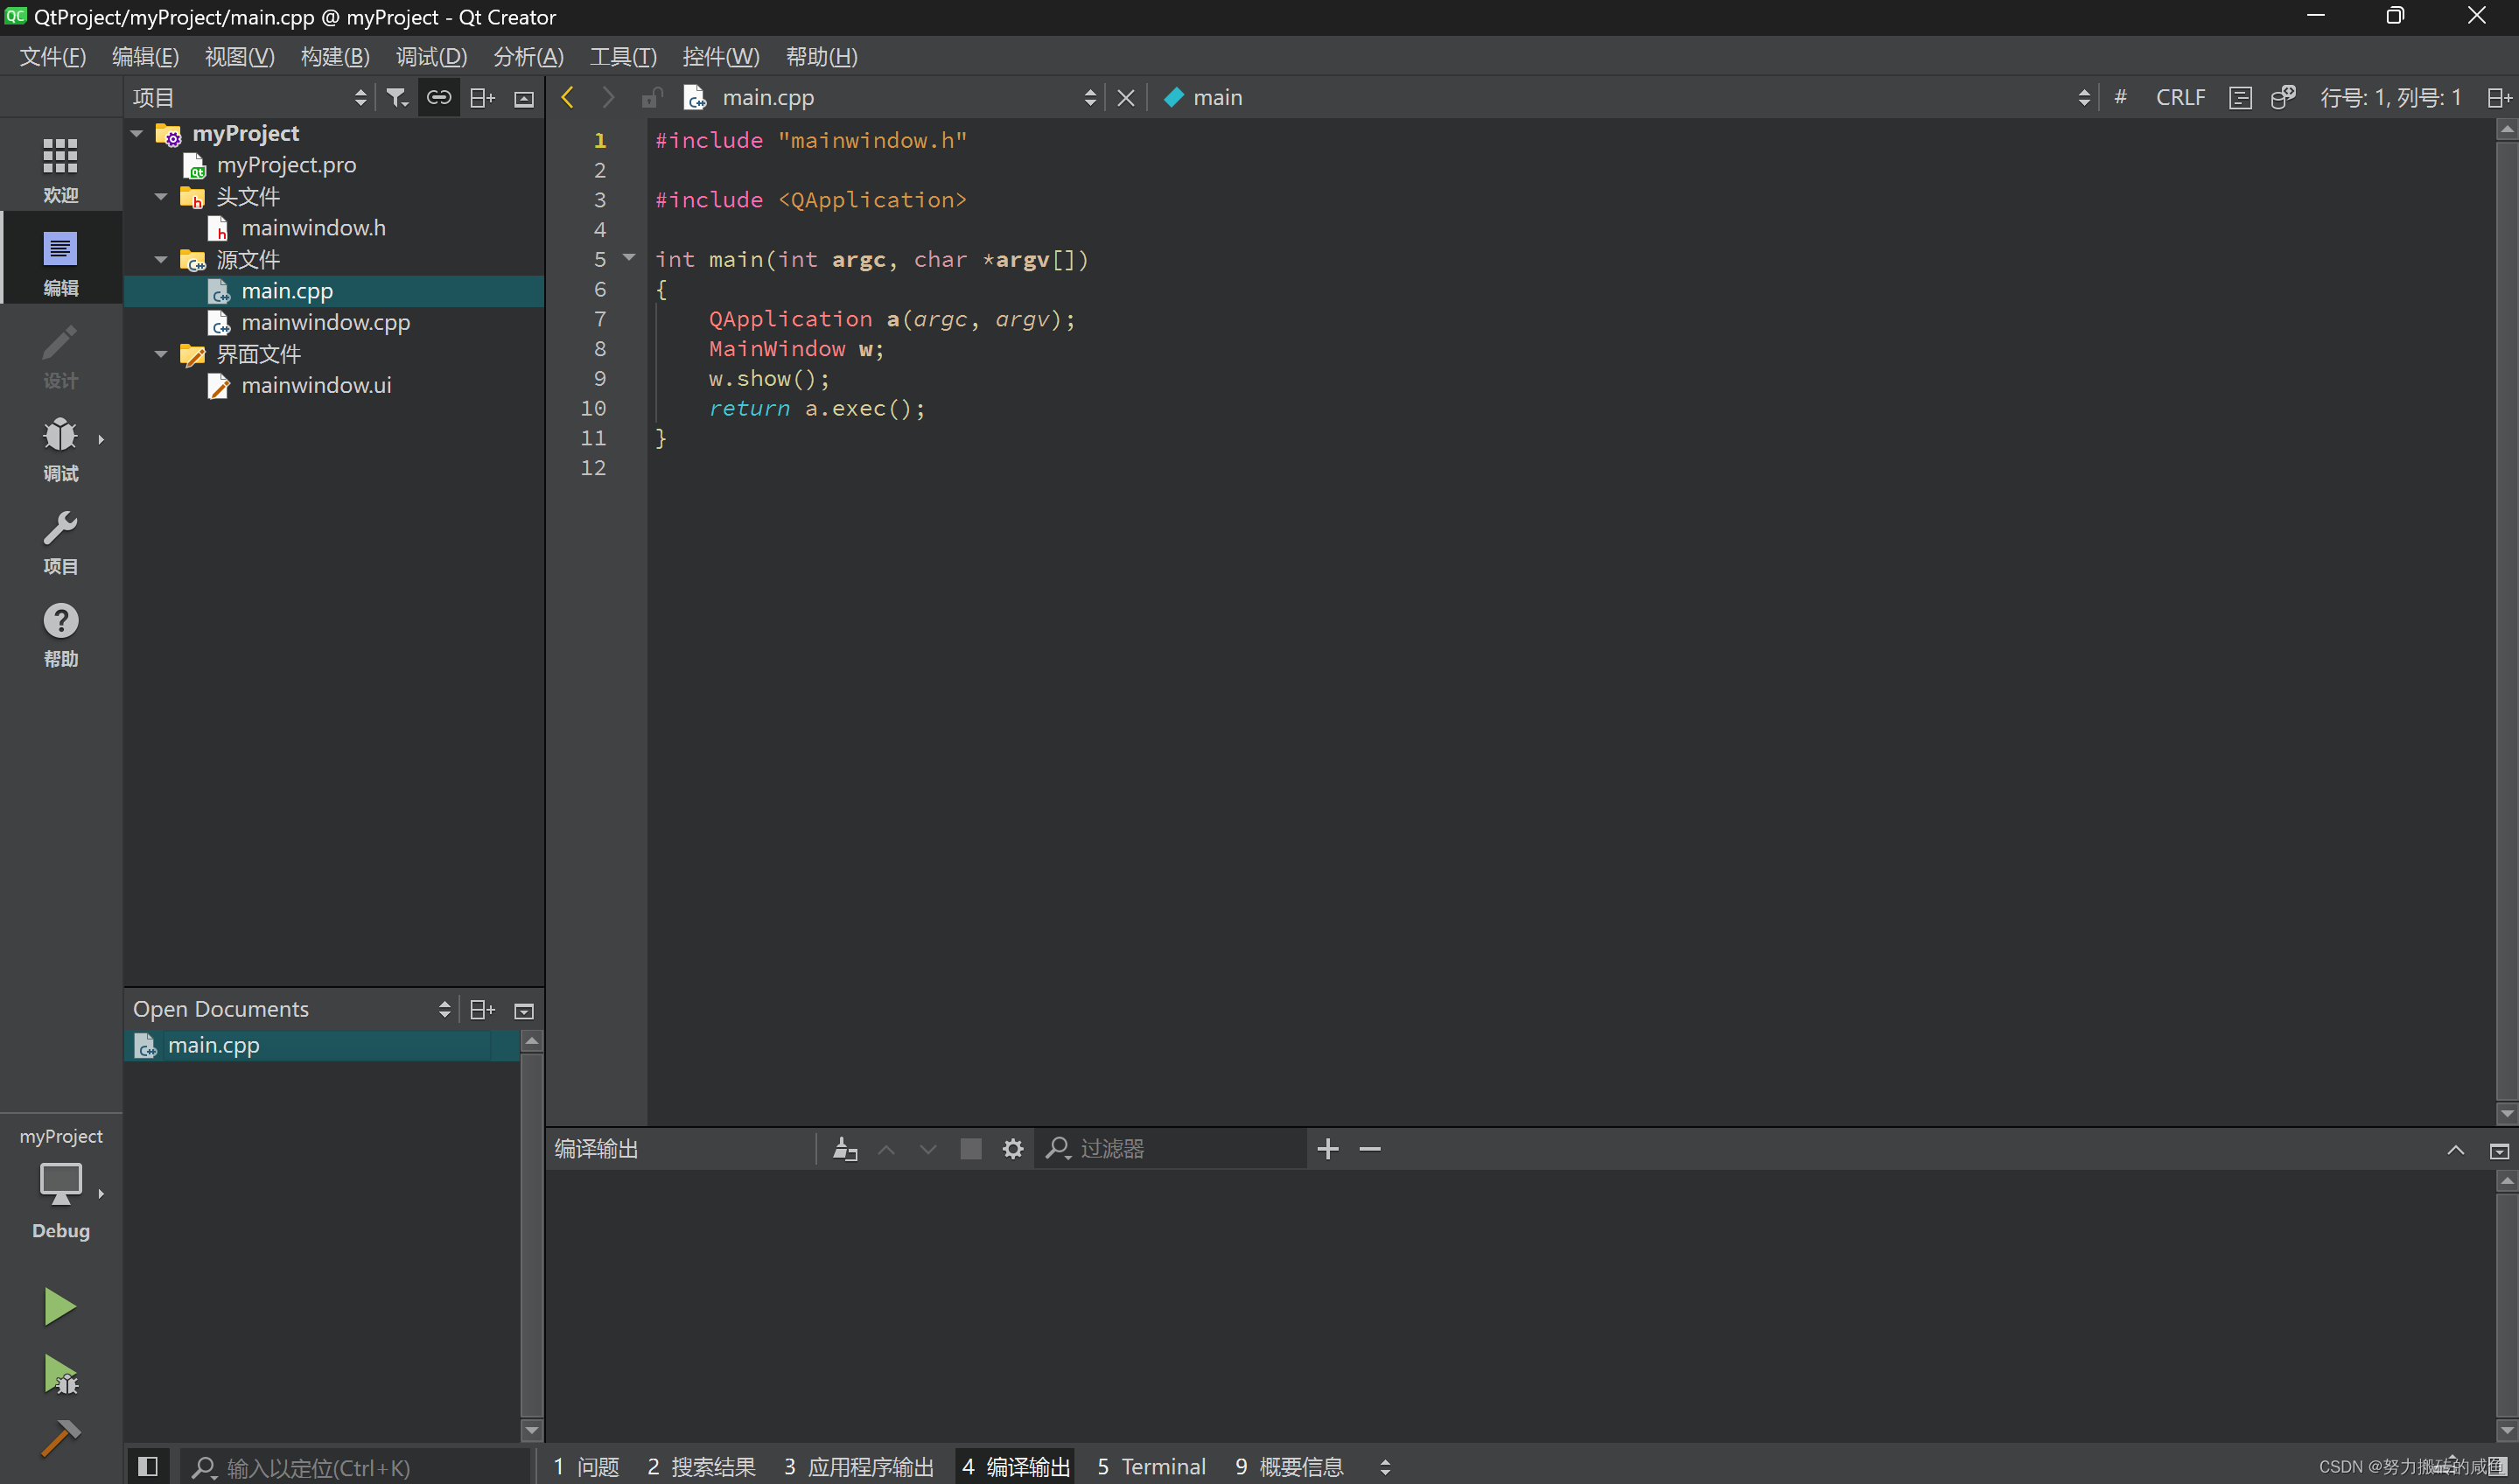Image resolution: width=2519 pixels, height=1484 pixels.
Task: Open the compile output broom-icon button
Action: pos(845,1148)
